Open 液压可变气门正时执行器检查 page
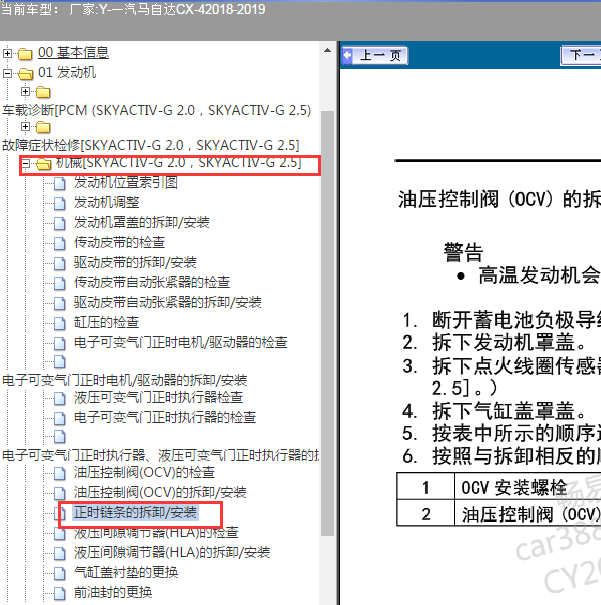601x605 pixels. click(x=159, y=397)
